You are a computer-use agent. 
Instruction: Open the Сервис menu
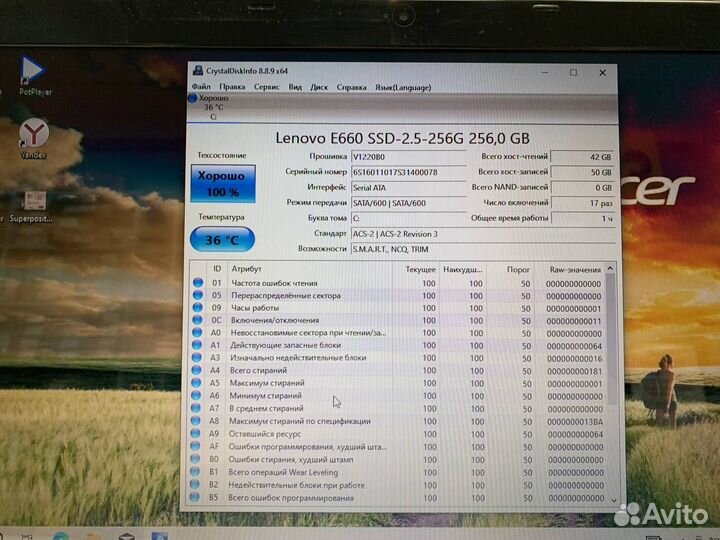(x=266, y=87)
